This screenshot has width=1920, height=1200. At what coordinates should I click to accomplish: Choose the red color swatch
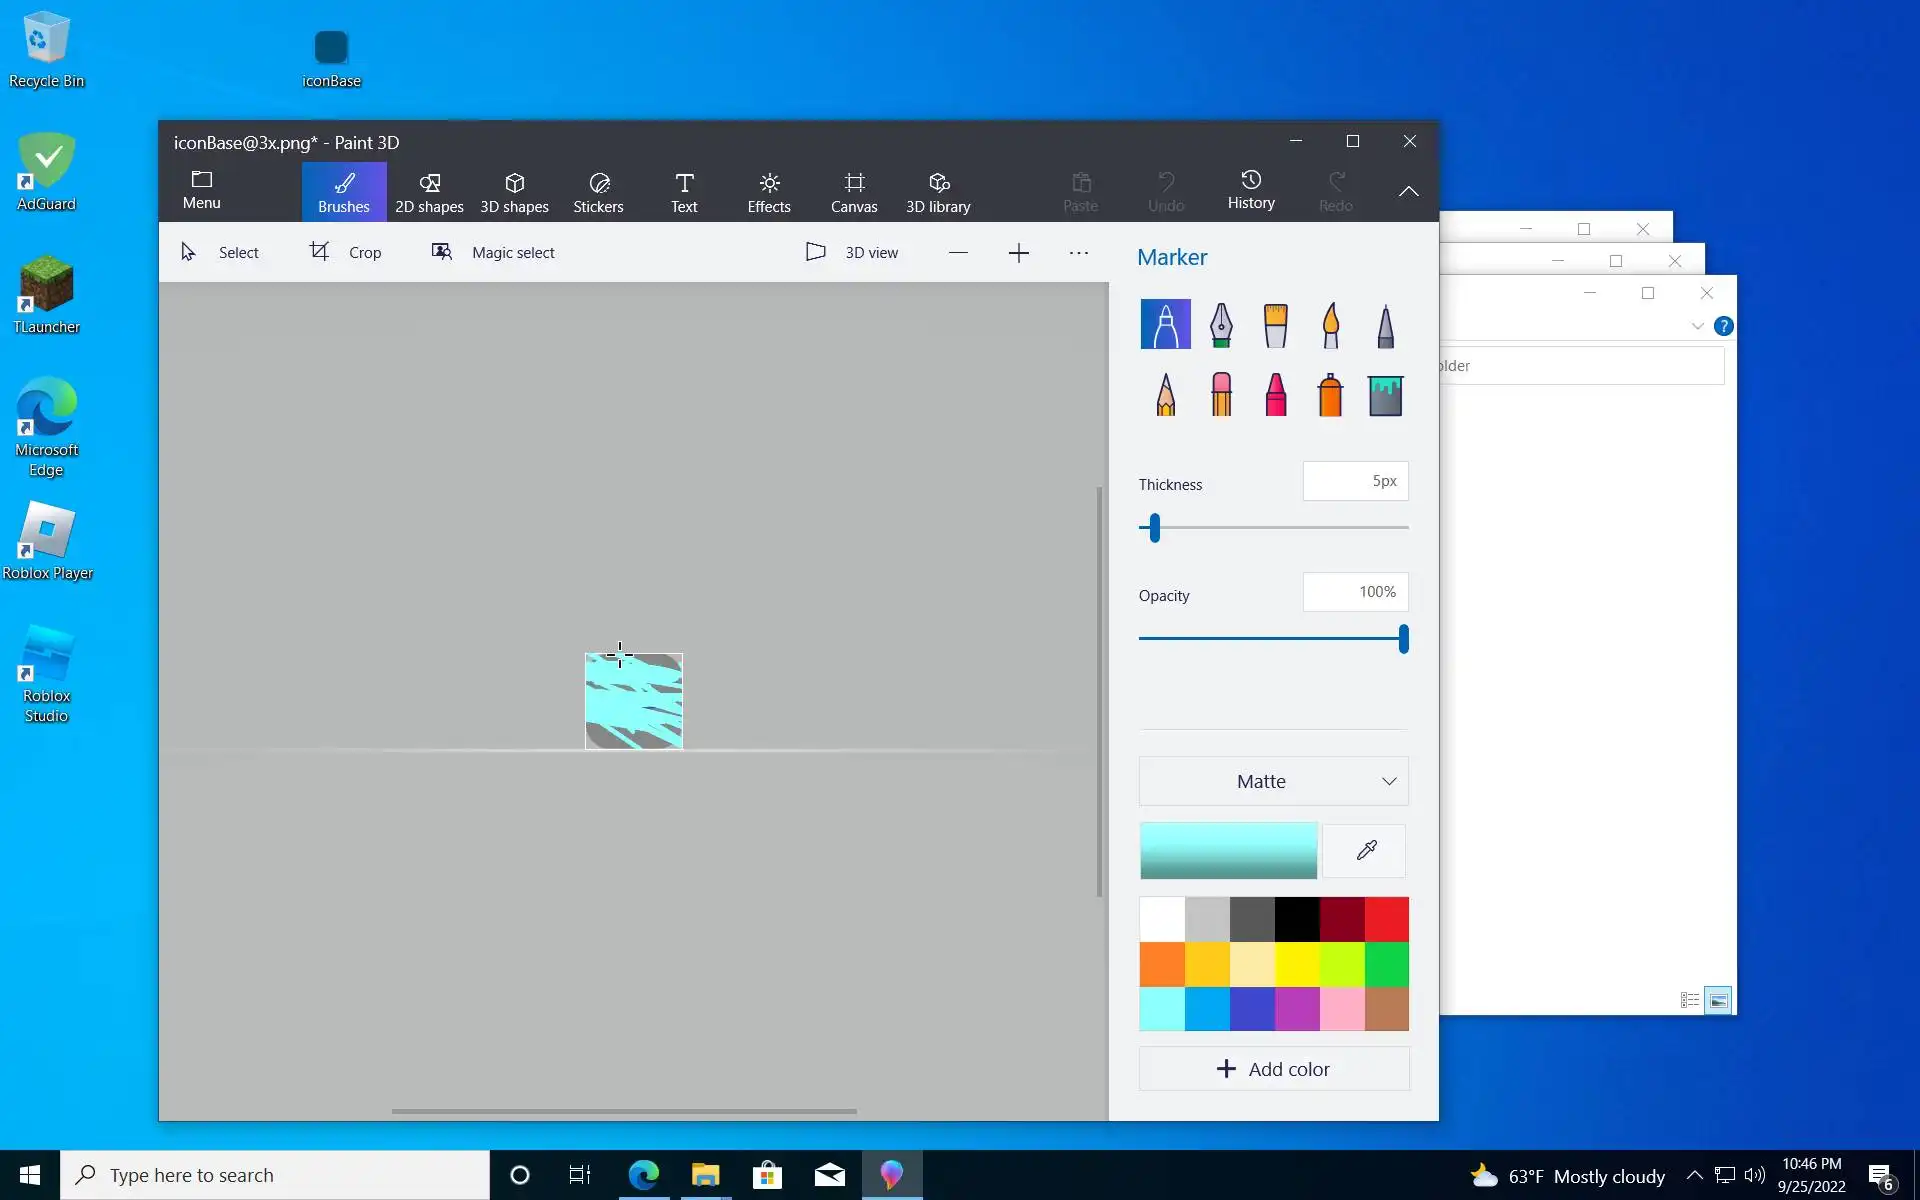[1386, 919]
